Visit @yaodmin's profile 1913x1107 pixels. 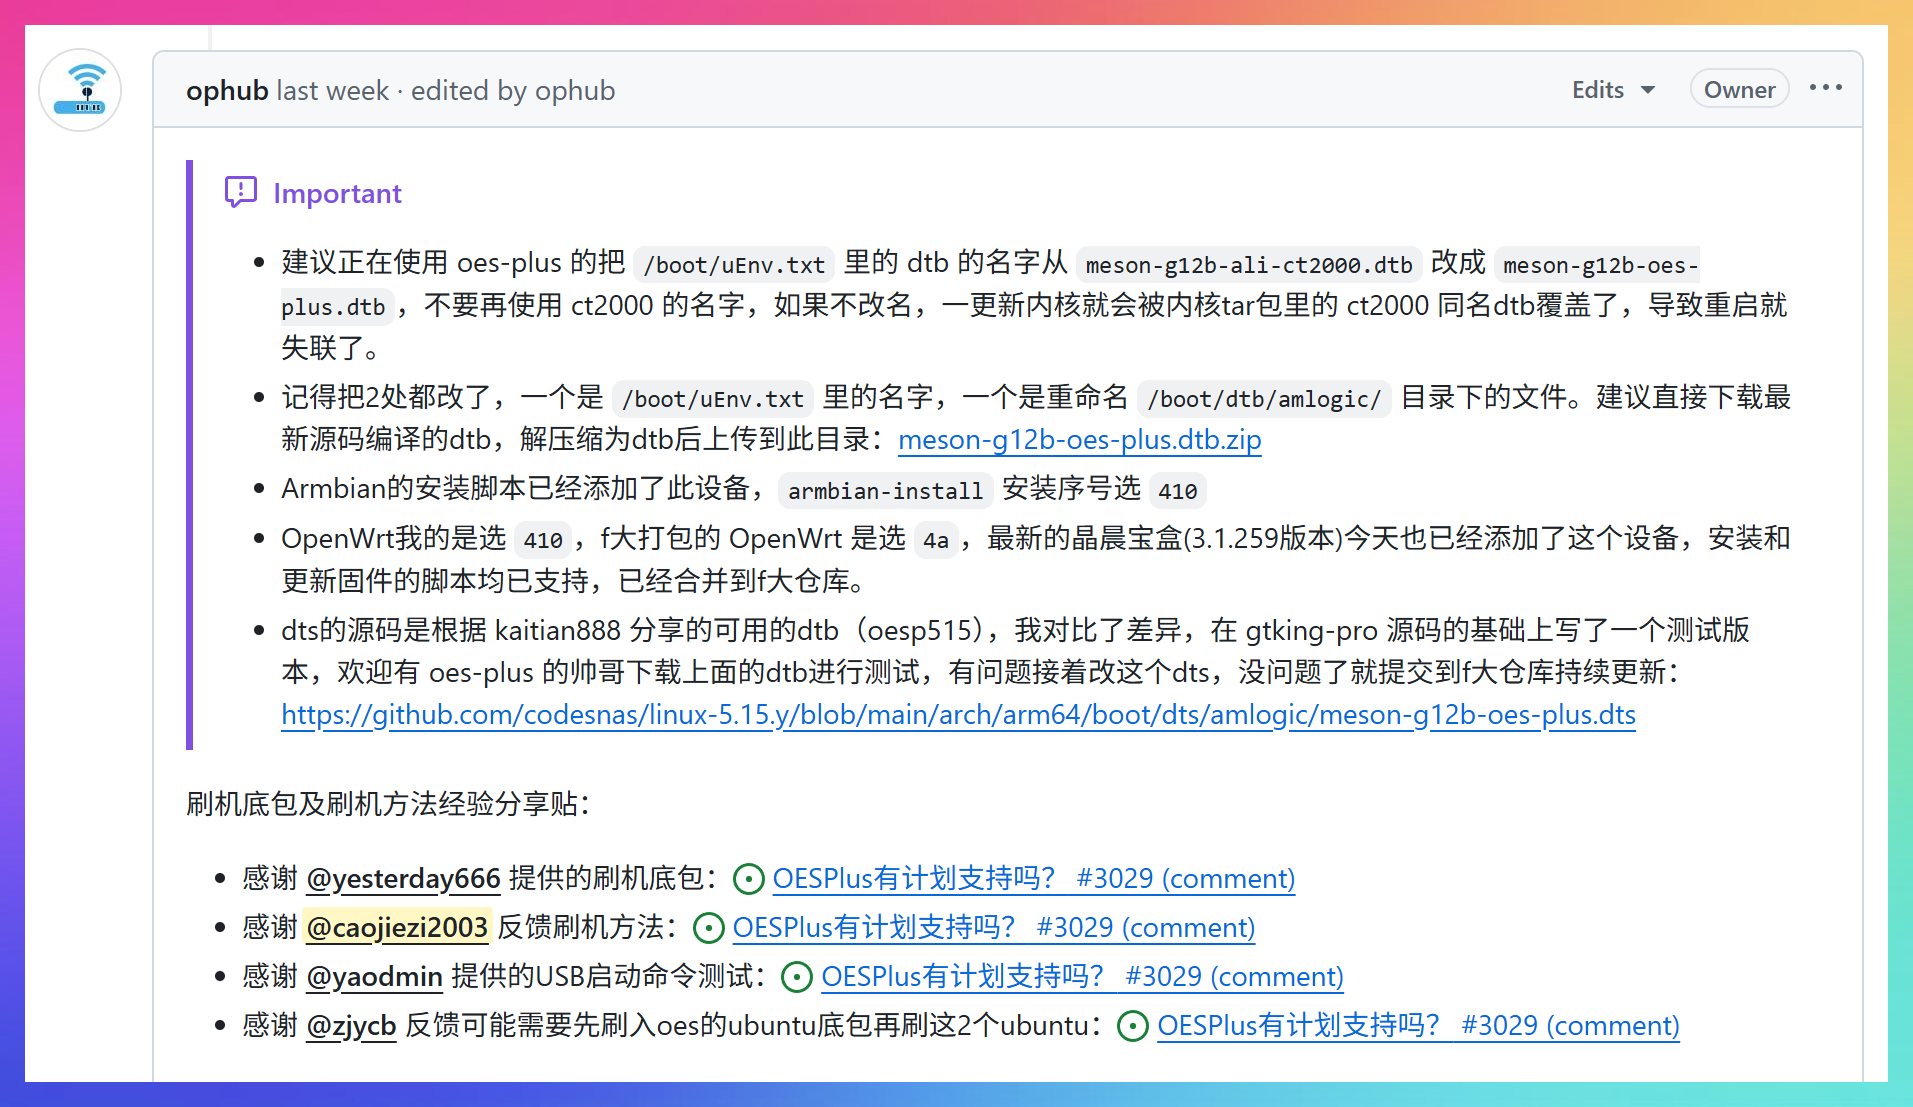click(373, 976)
